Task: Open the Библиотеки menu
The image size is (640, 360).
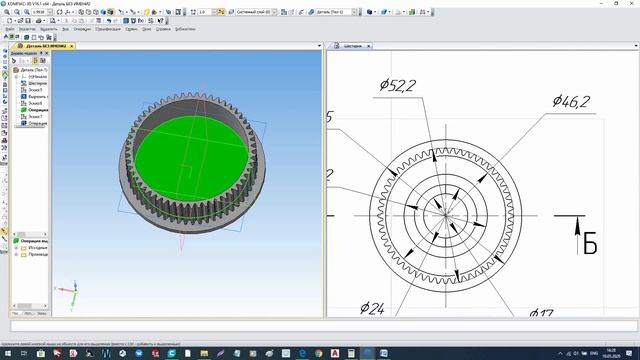Action: click(x=185, y=29)
